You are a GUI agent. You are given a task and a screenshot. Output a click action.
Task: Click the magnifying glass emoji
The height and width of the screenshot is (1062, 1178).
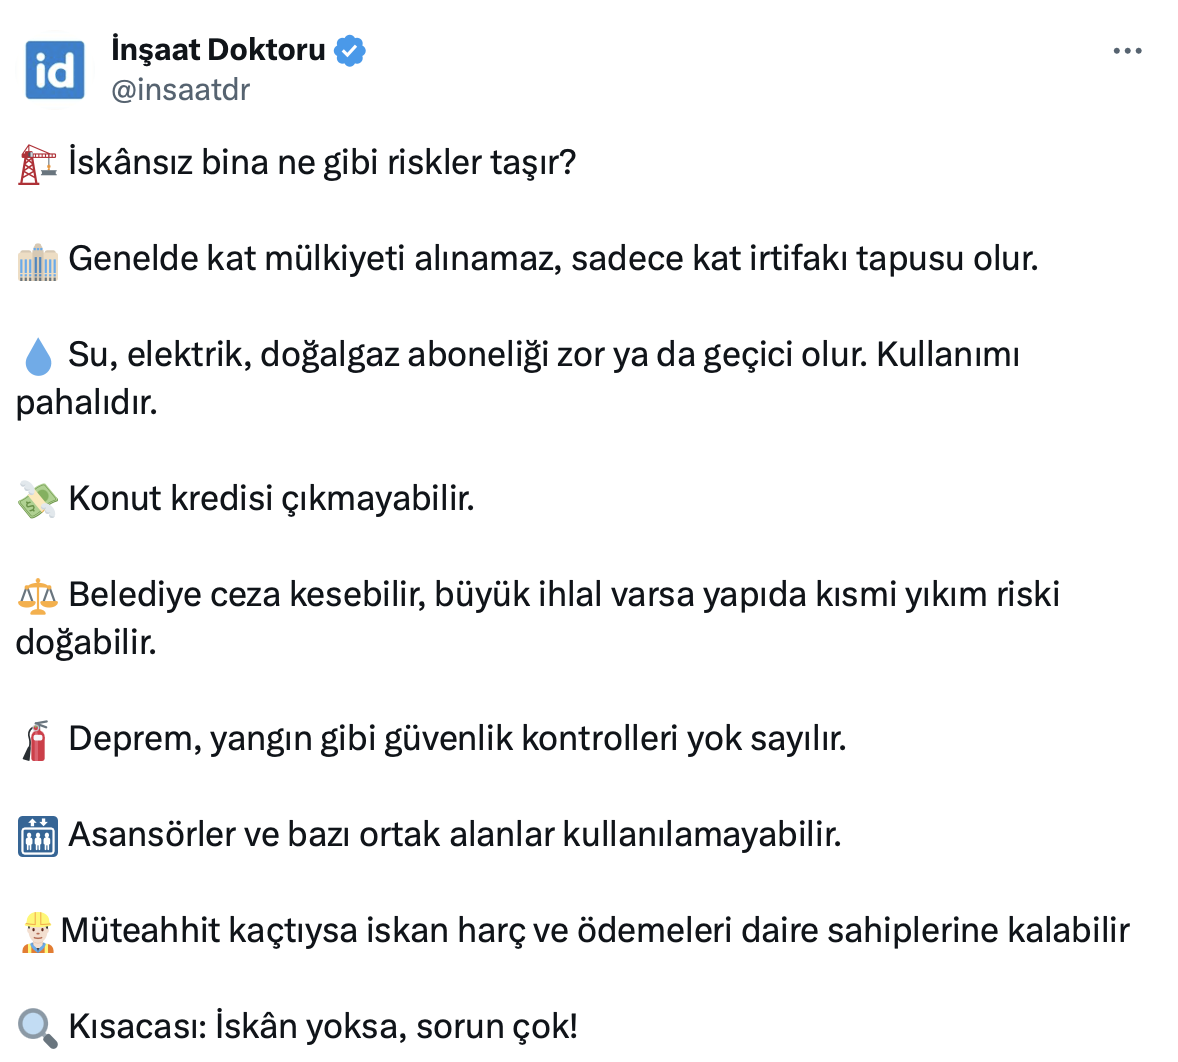coord(38,1028)
